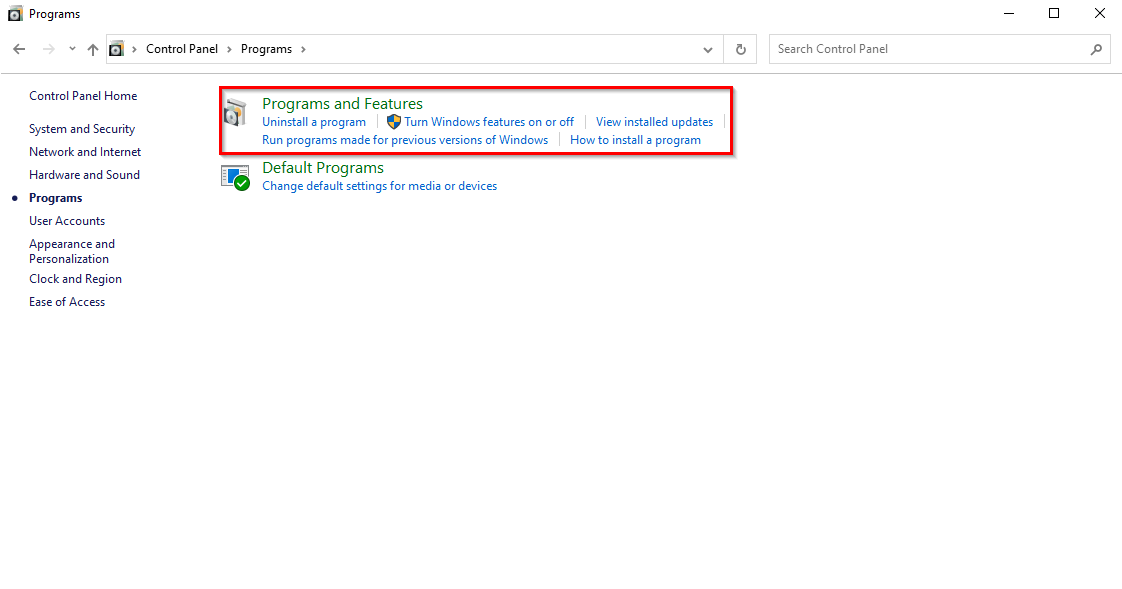Open Appearance and Personalization category

72,251
